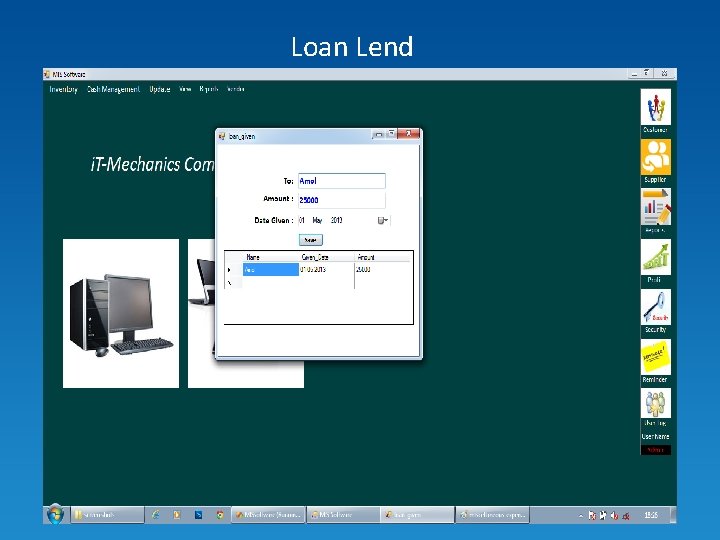Click the desktop computer thumbnail image
The height and width of the screenshot is (540, 720).
tap(121, 313)
